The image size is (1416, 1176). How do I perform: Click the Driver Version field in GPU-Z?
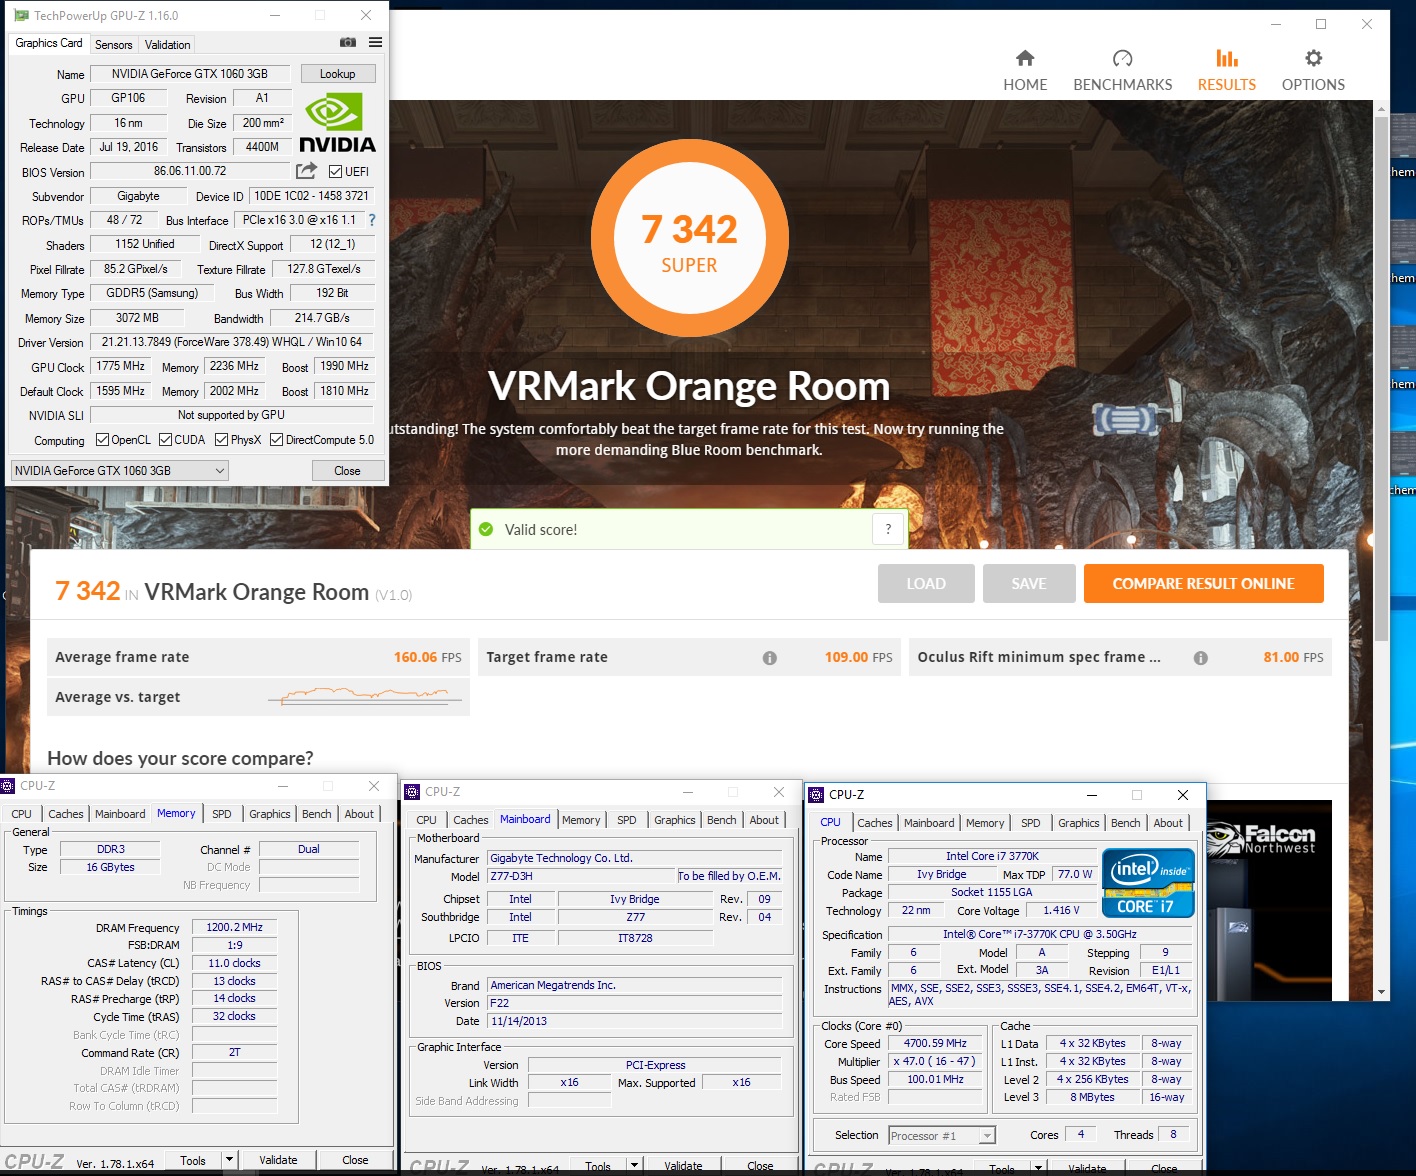pyautogui.click(x=231, y=342)
